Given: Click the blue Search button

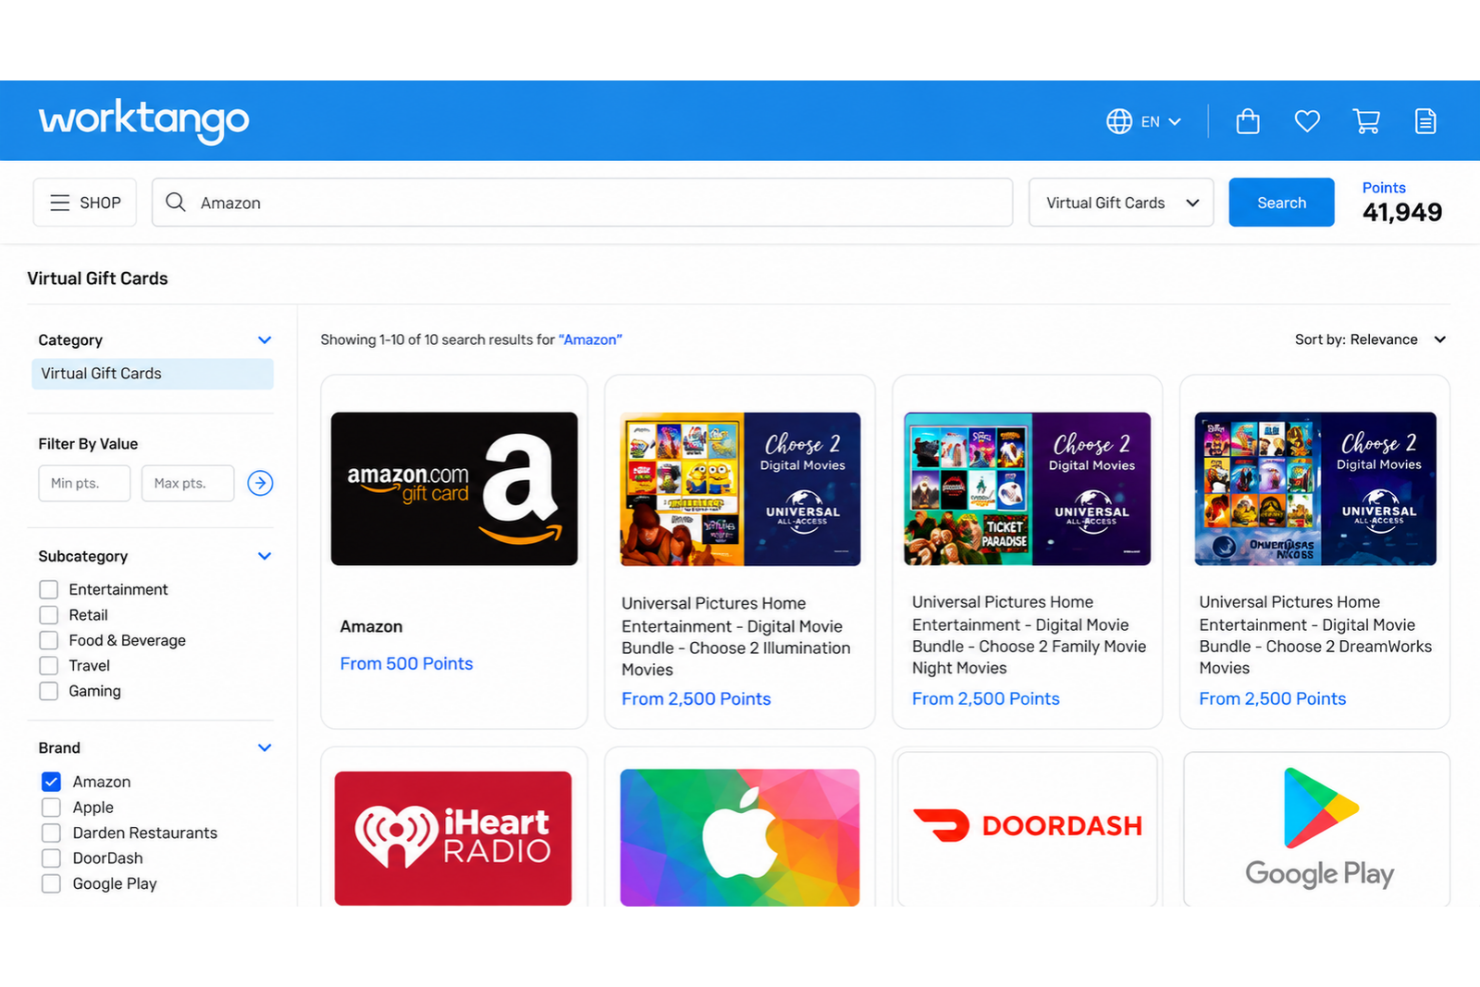Looking at the screenshot, I should coord(1281,202).
